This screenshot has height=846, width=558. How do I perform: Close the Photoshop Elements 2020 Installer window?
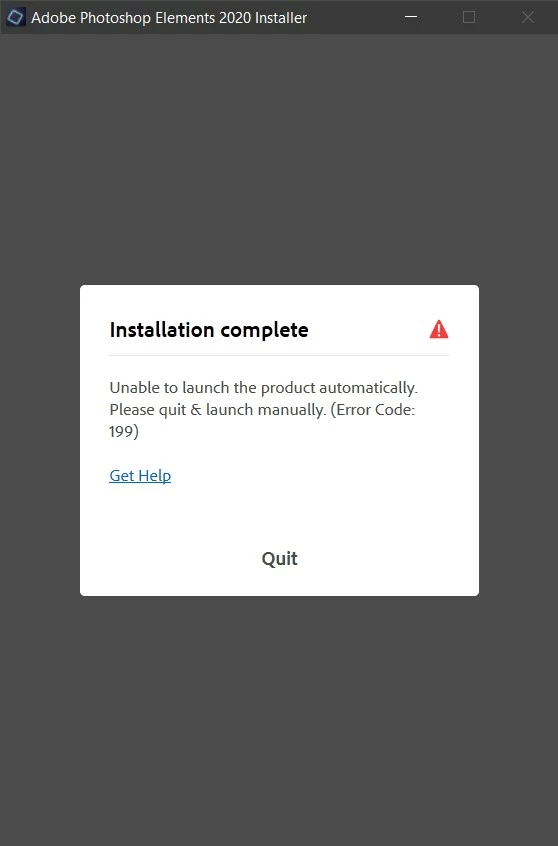coord(528,17)
